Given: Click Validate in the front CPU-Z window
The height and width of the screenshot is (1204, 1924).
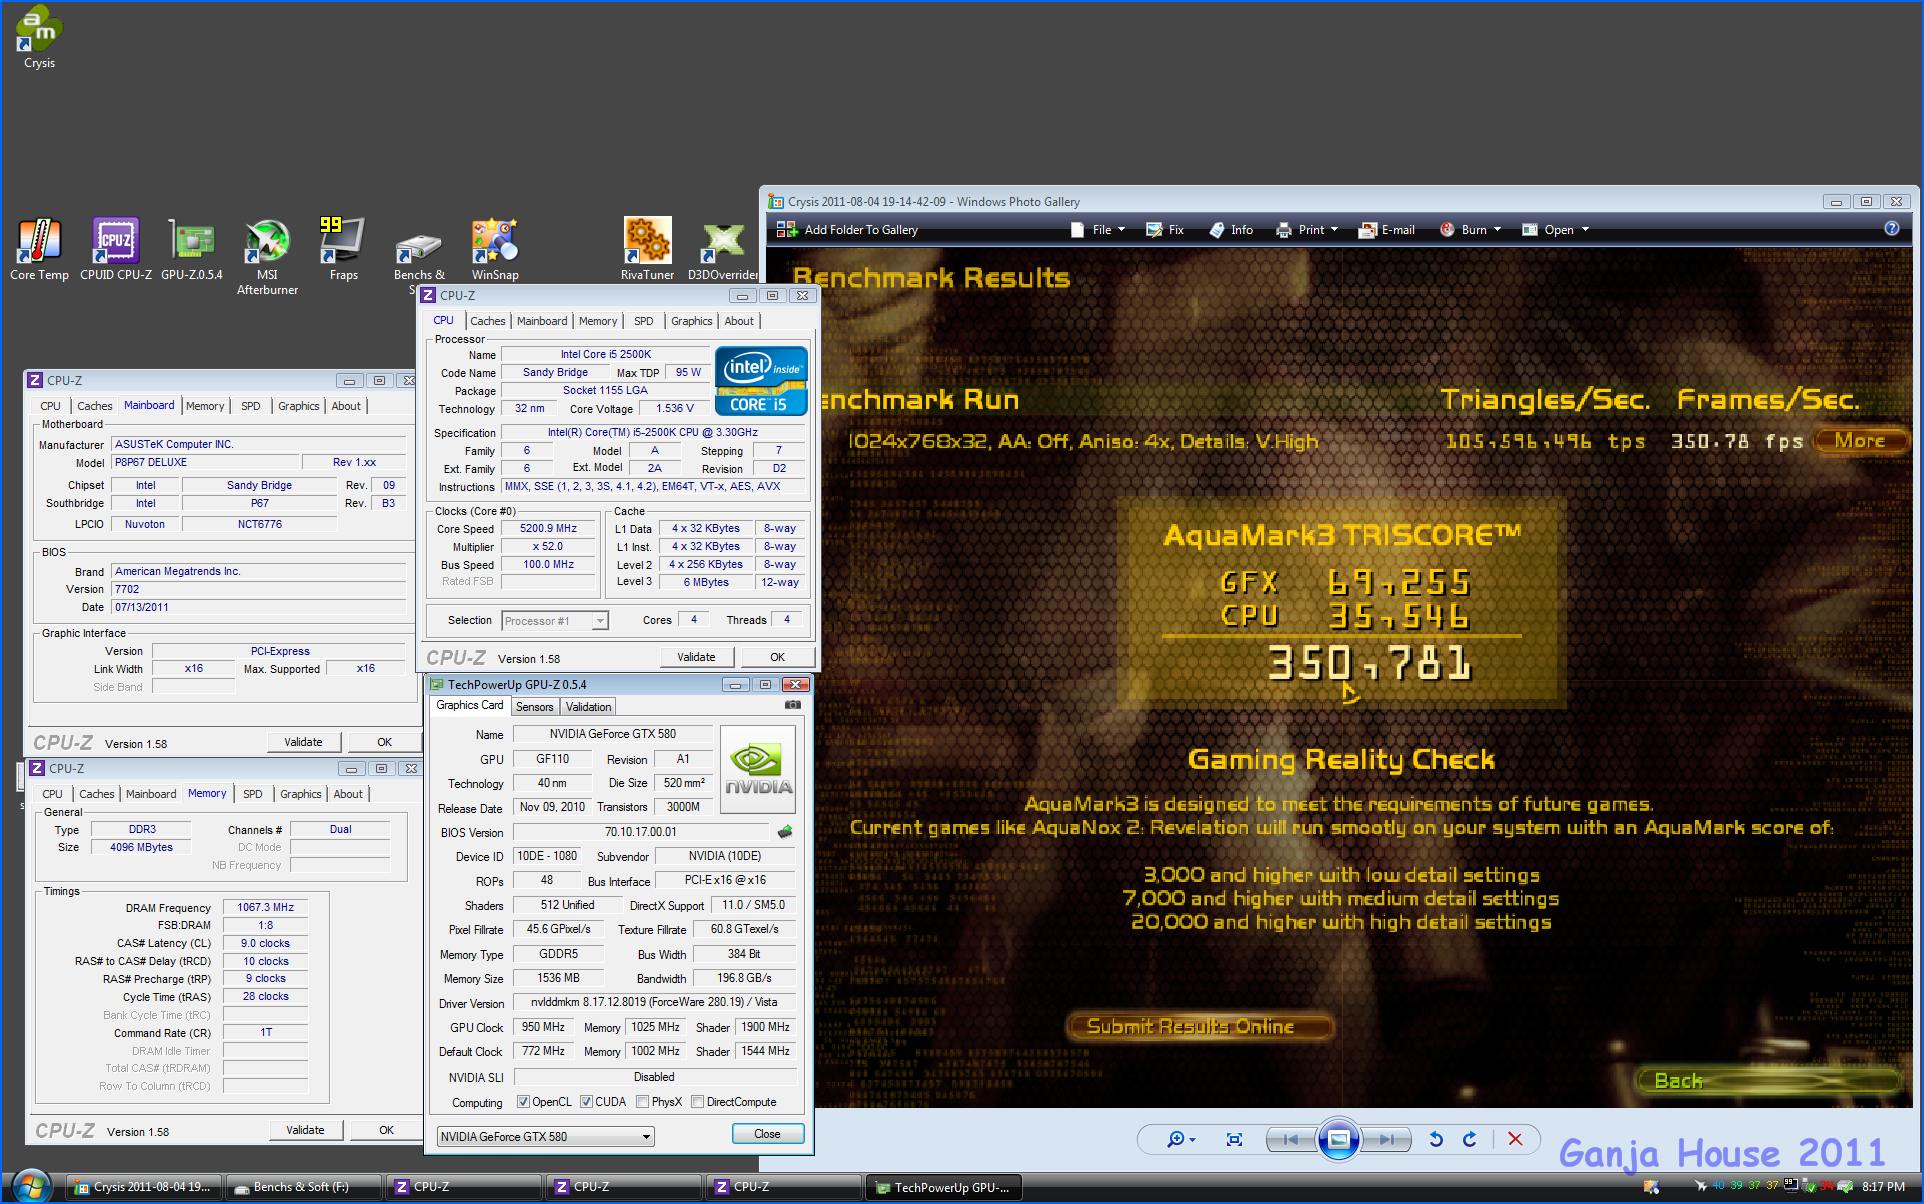Looking at the screenshot, I should tap(696, 657).
